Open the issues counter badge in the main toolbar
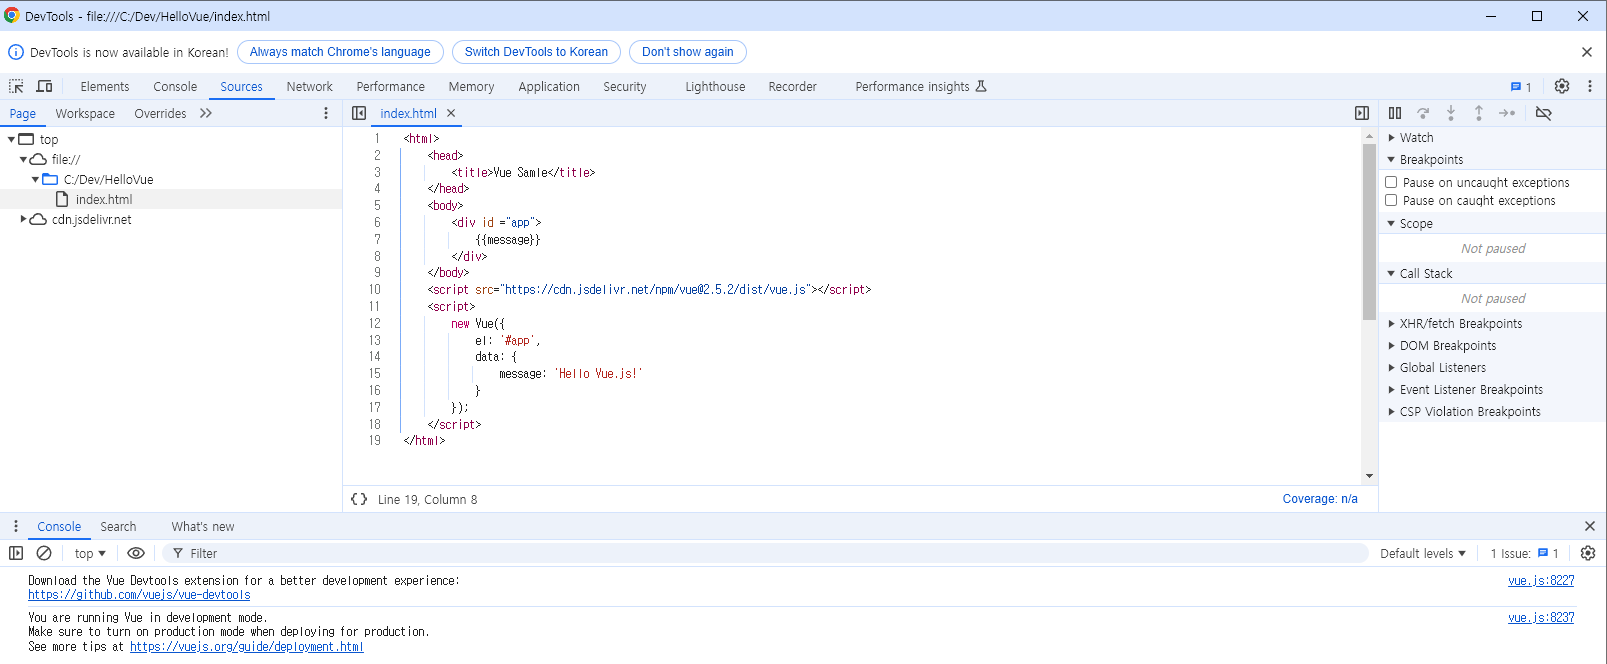 (x=1521, y=87)
